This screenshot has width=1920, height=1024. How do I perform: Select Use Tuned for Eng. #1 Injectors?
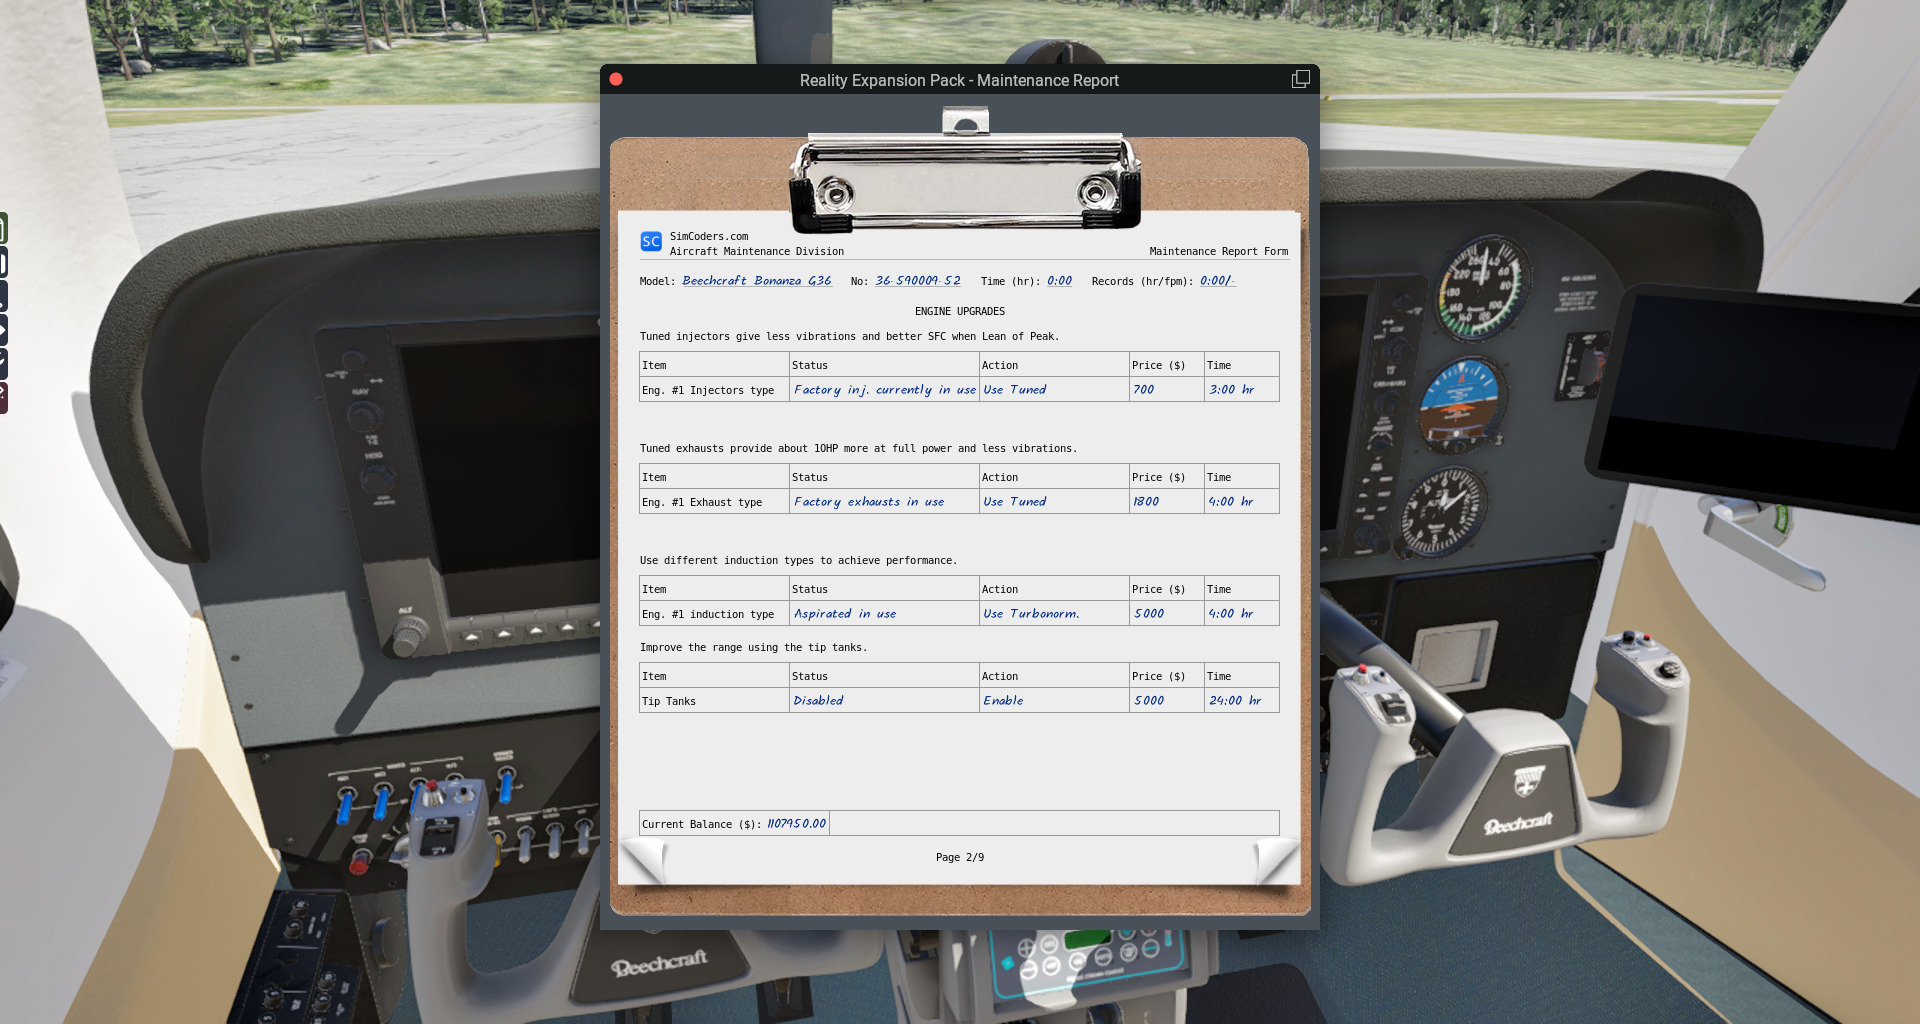coord(1014,390)
